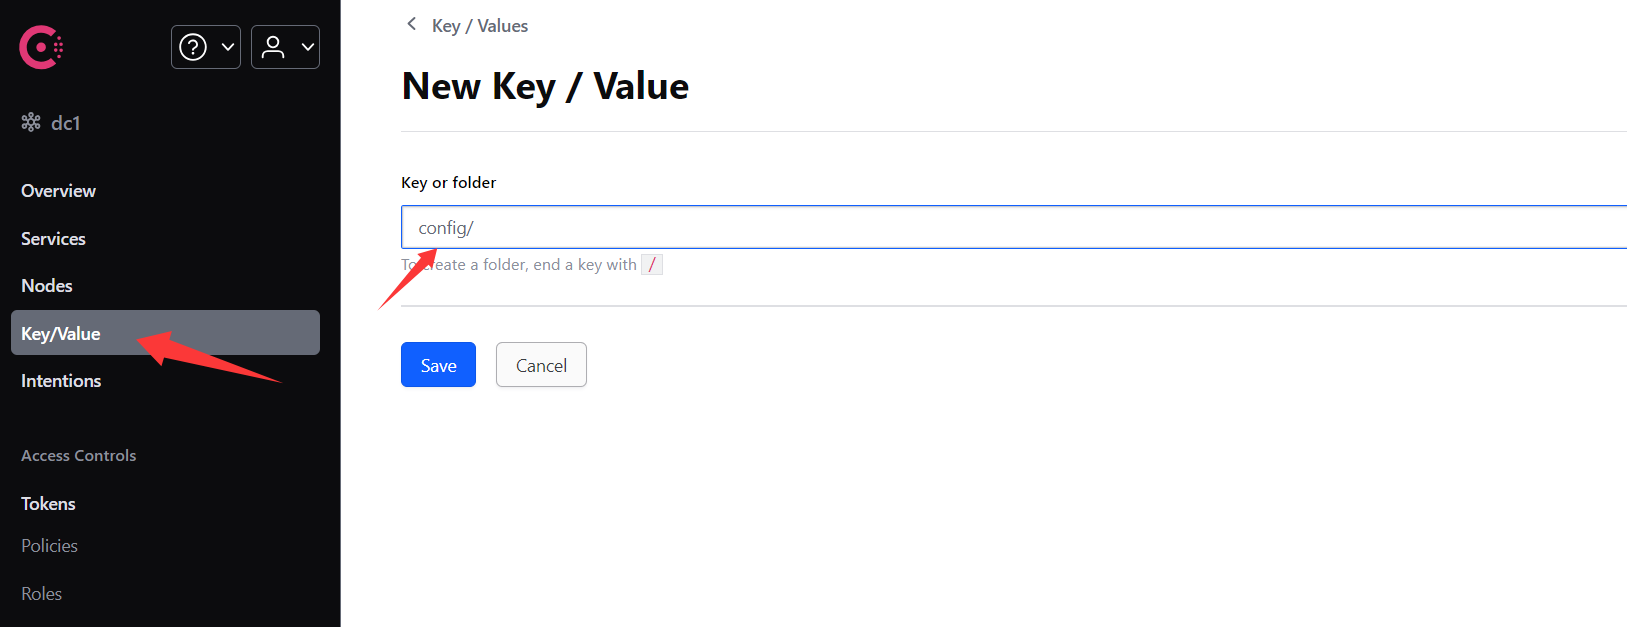The image size is (1627, 627).
Task: Open Policies under Access Controls
Action: (x=49, y=546)
